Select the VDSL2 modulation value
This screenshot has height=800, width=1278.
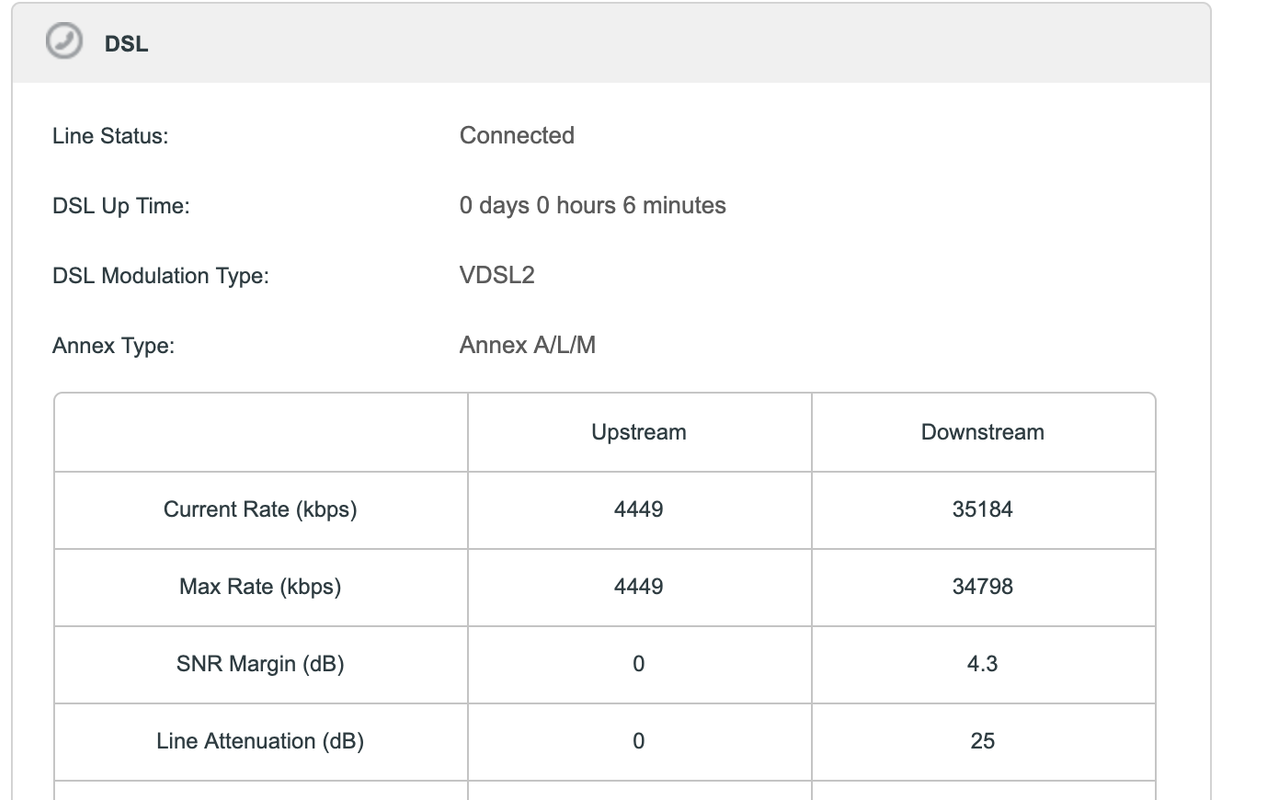coord(497,275)
